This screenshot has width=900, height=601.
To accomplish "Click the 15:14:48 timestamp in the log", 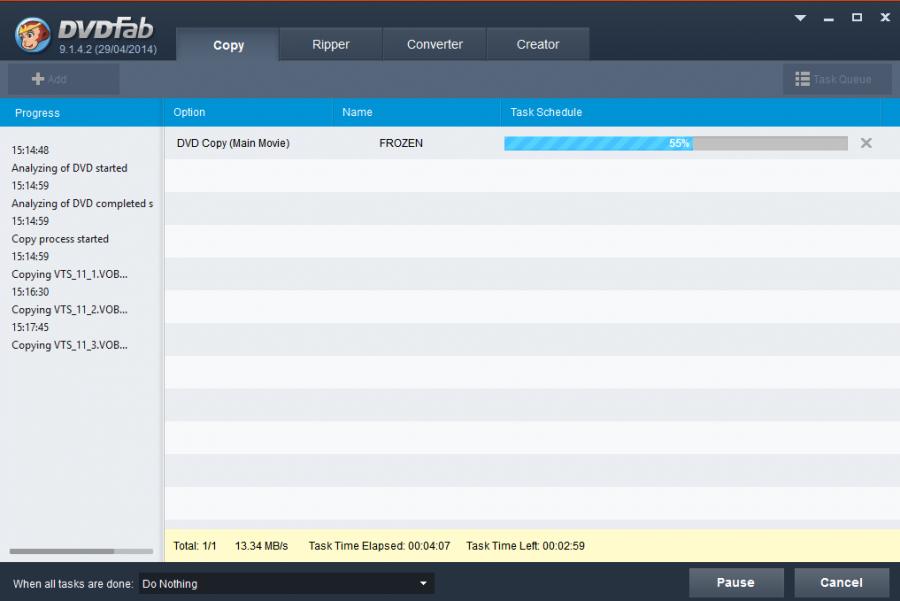I will click(x=30, y=150).
